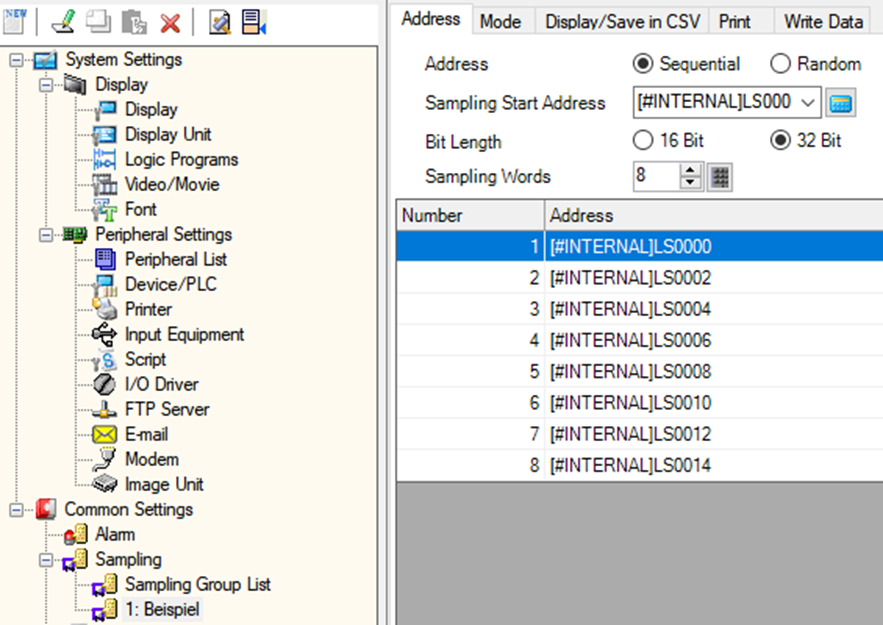Select row 7 [#INTERNAL]LS0012

click(640, 434)
